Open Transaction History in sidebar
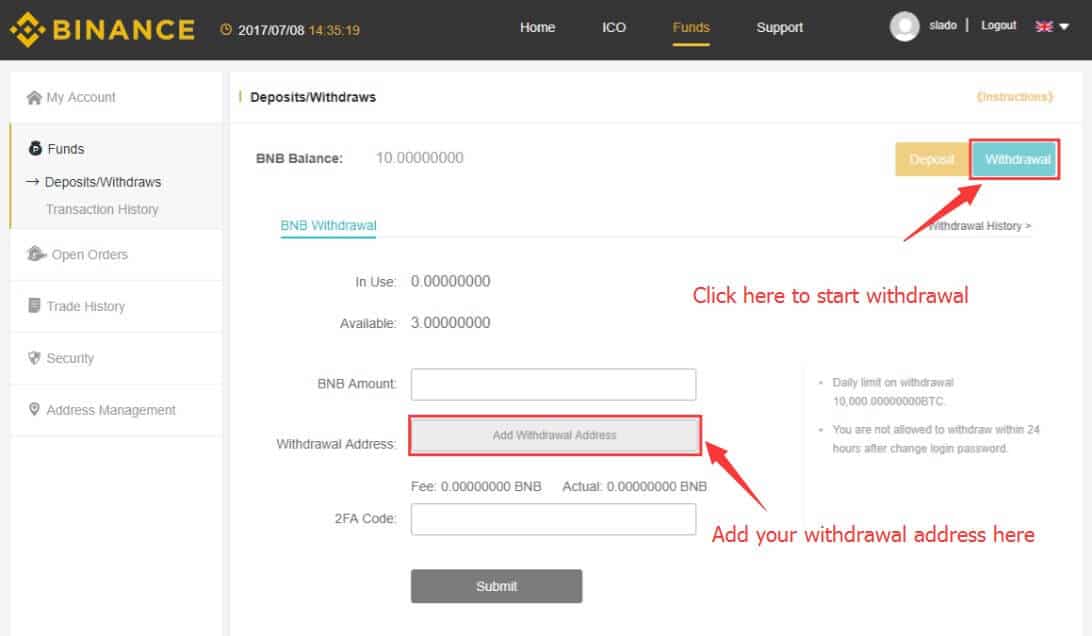 pos(102,209)
